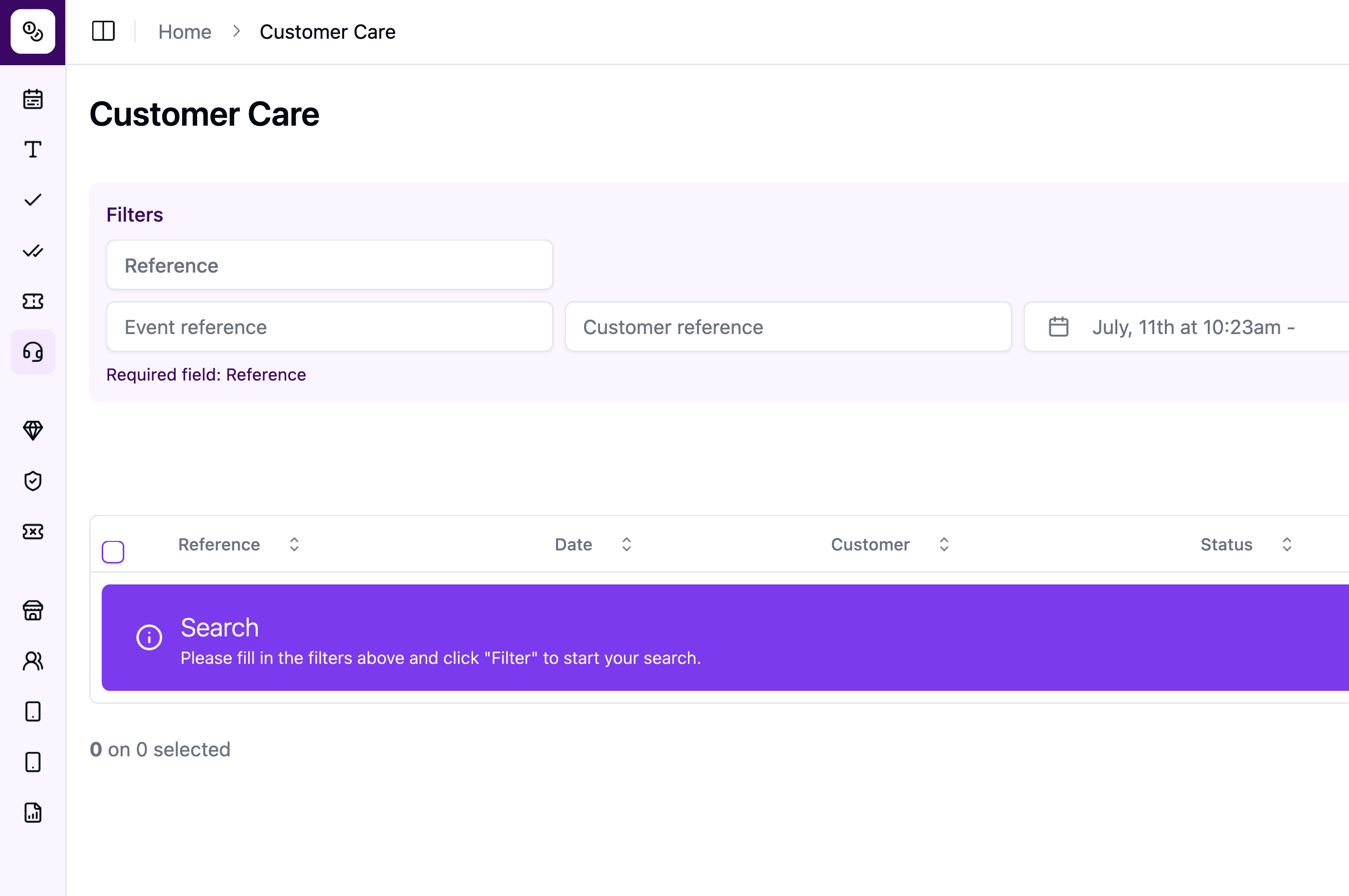This screenshot has height=896, width=1349.
Task: Collapse the sidebar using the panel toggle
Action: click(103, 31)
